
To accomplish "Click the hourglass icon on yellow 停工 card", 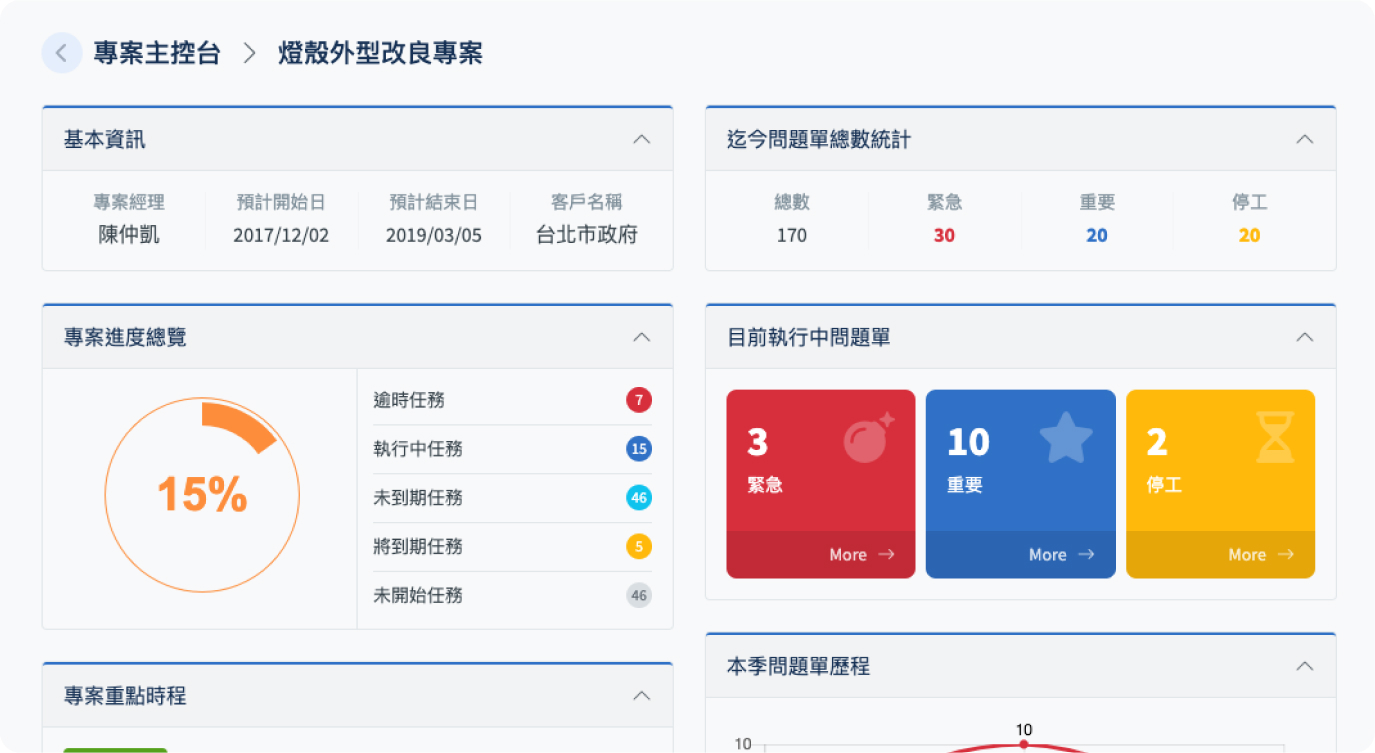I will click(x=1274, y=438).
